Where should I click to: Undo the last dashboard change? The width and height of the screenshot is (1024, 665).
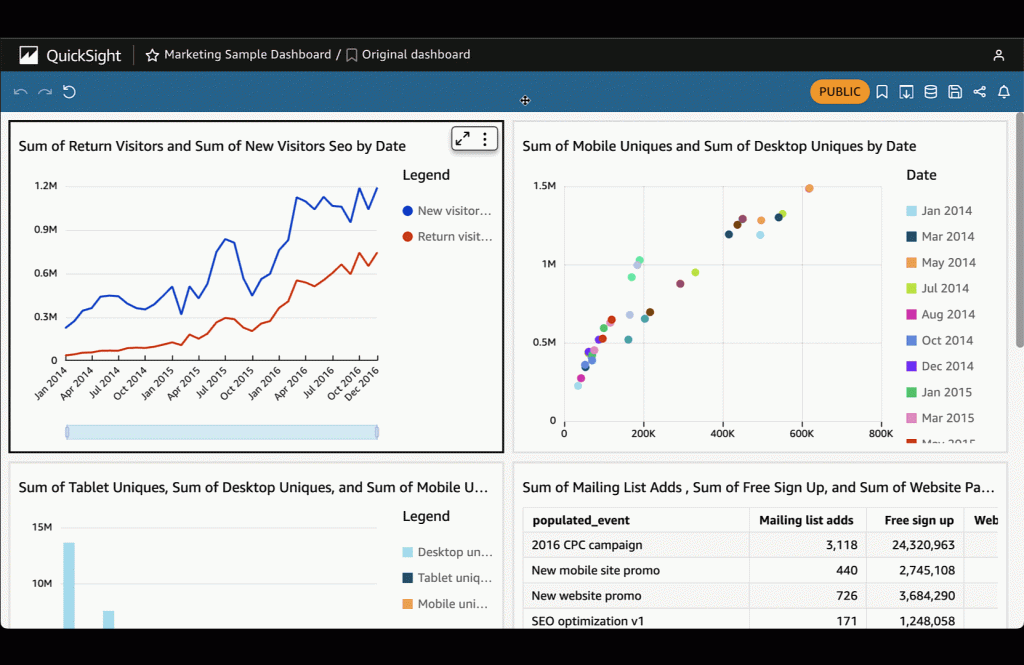click(x=20, y=91)
